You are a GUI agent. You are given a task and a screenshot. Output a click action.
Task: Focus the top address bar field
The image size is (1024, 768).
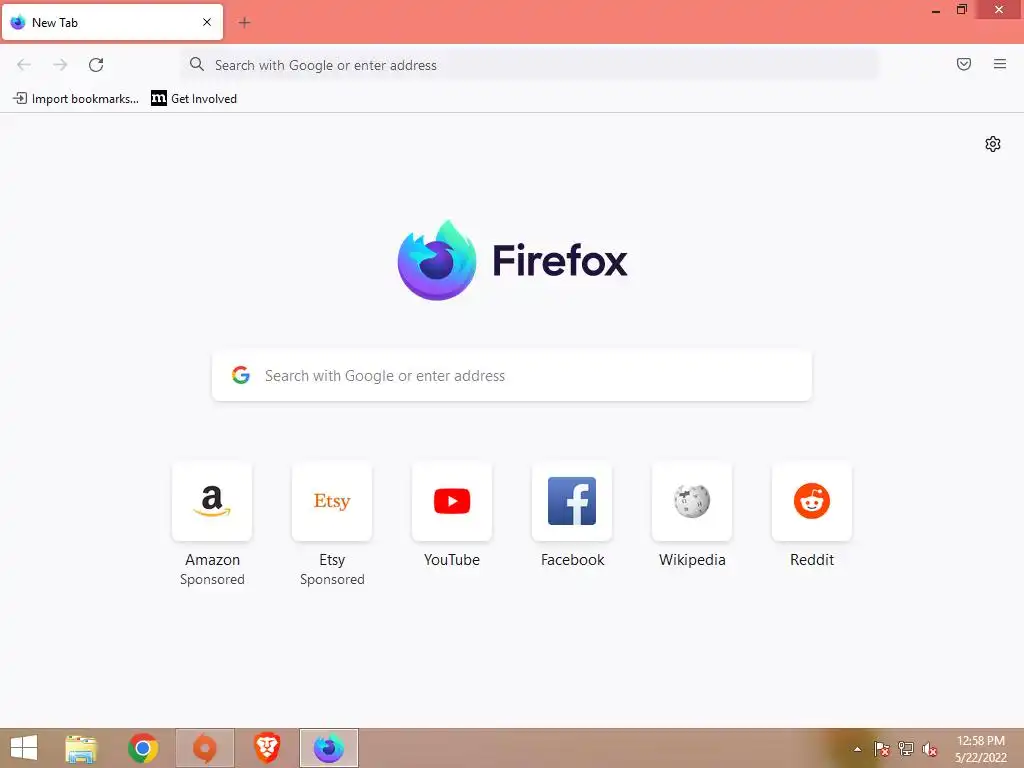point(530,65)
